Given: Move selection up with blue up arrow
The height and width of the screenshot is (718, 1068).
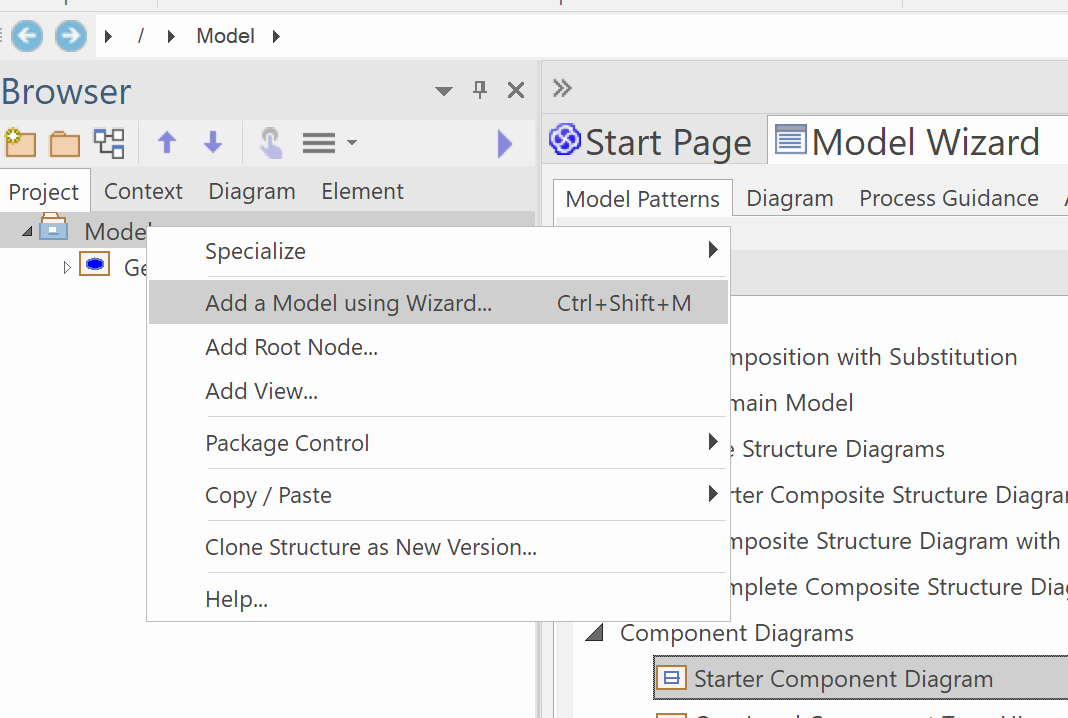Looking at the screenshot, I should [x=167, y=143].
